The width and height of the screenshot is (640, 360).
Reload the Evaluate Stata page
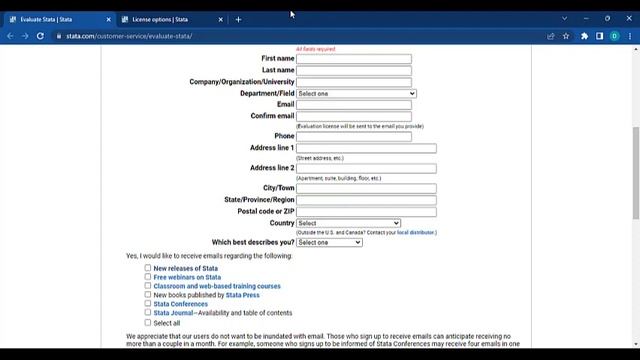tap(40, 36)
